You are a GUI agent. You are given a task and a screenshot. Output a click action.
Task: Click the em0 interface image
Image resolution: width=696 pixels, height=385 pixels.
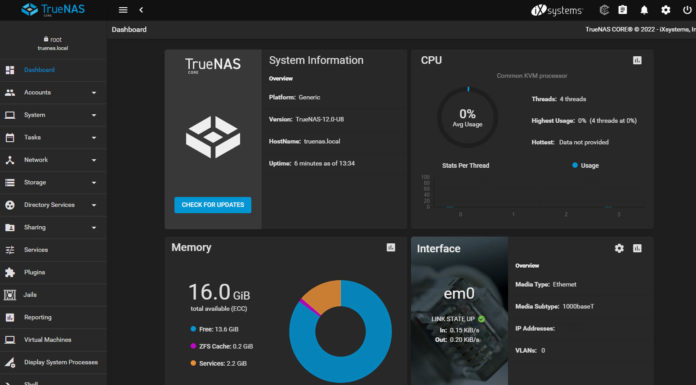[459, 311]
